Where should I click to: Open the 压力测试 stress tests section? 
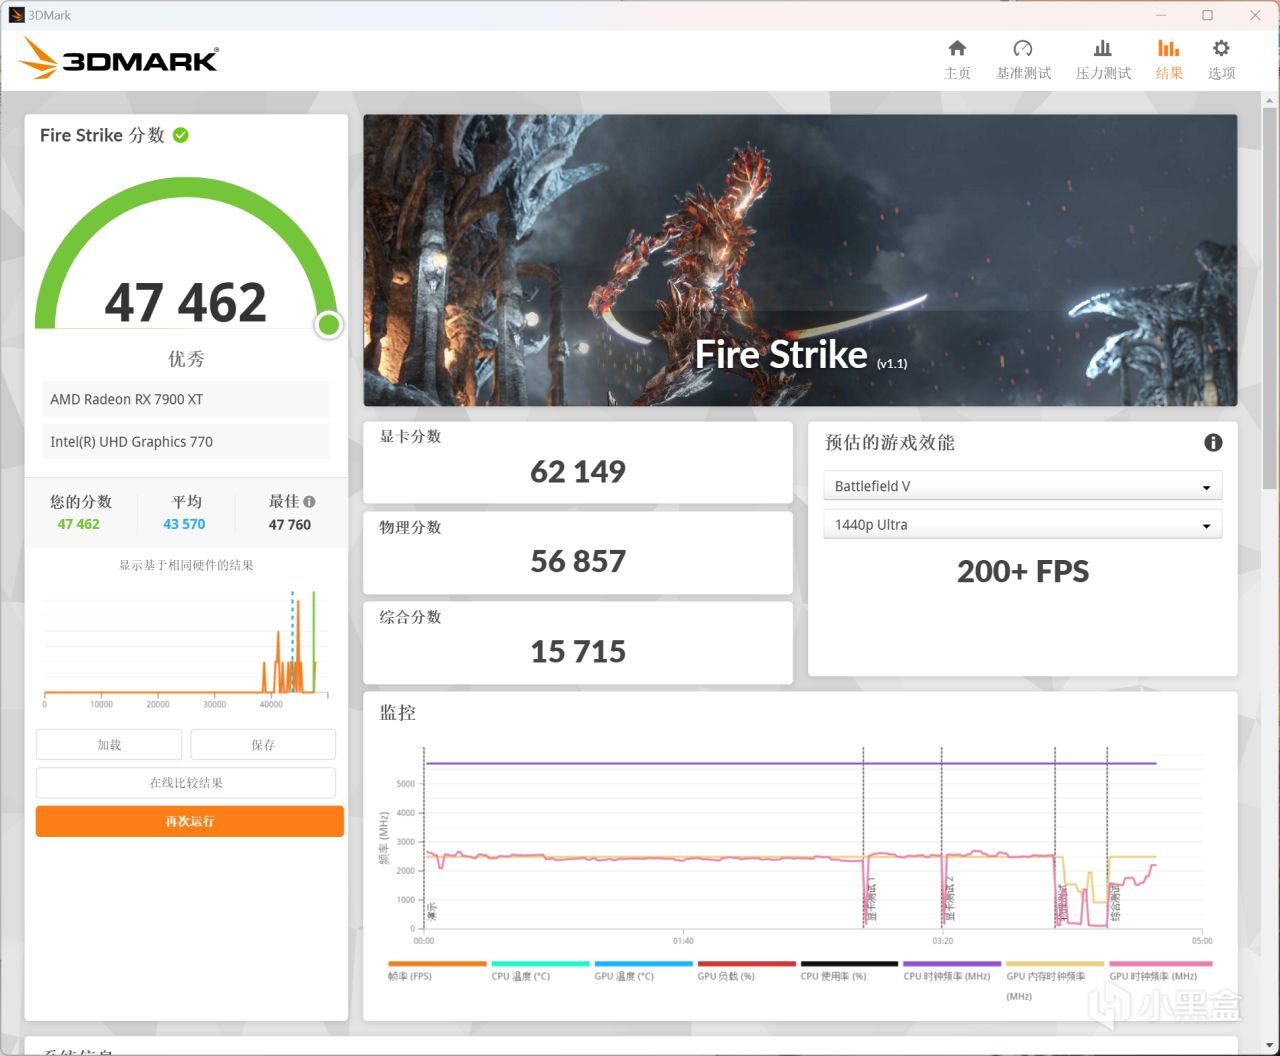1103,60
